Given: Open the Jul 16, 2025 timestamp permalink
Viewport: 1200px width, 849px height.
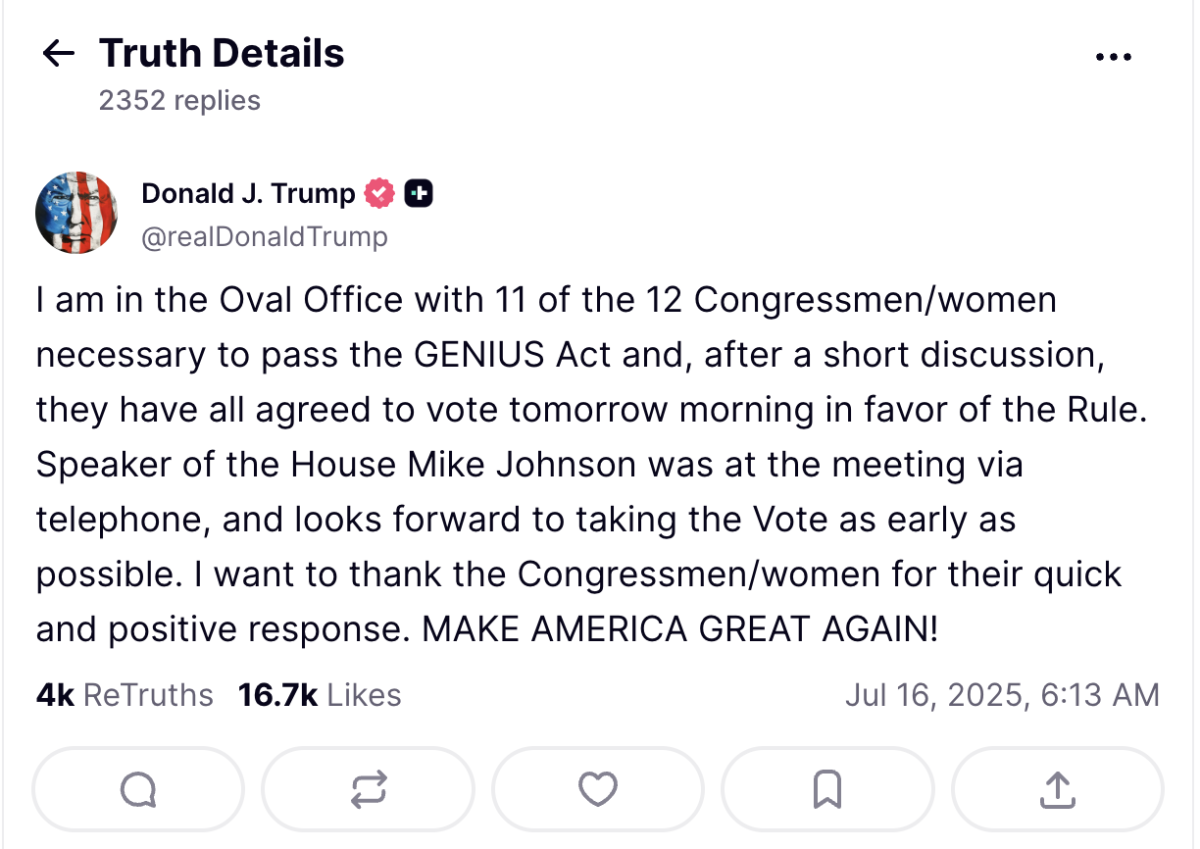Looking at the screenshot, I should coord(1003,694).
